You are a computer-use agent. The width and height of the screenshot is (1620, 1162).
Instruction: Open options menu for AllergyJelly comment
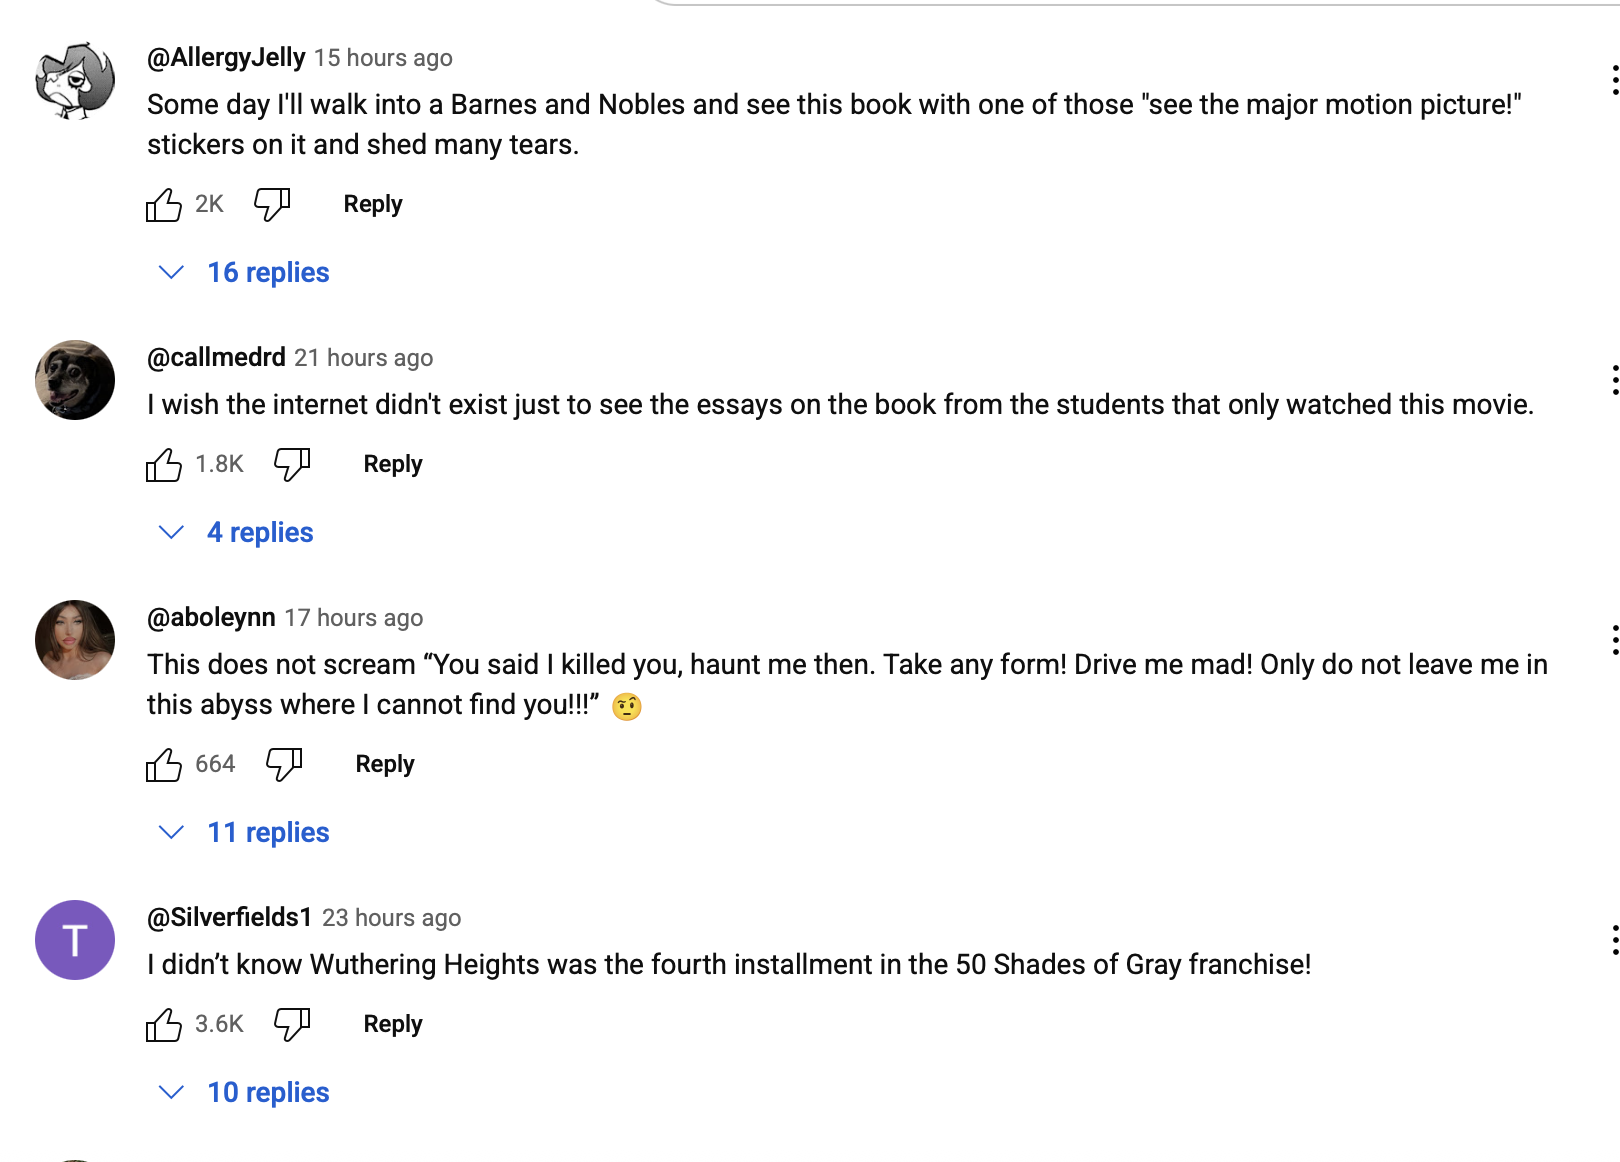point(1613,80)
